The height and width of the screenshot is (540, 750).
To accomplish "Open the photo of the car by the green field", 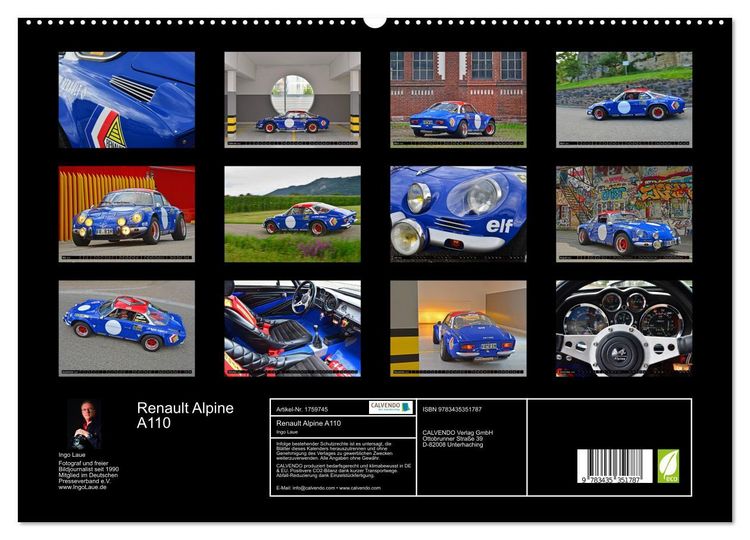I will click(292, 214).
